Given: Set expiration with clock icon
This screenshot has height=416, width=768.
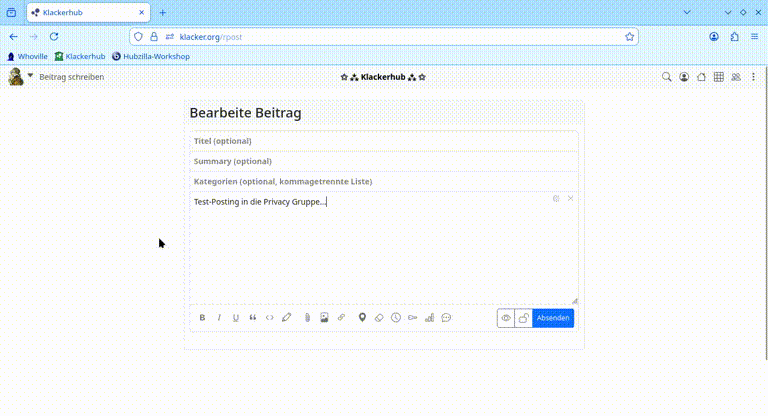Looking at the screenshot, I should (x=396, y=318).
